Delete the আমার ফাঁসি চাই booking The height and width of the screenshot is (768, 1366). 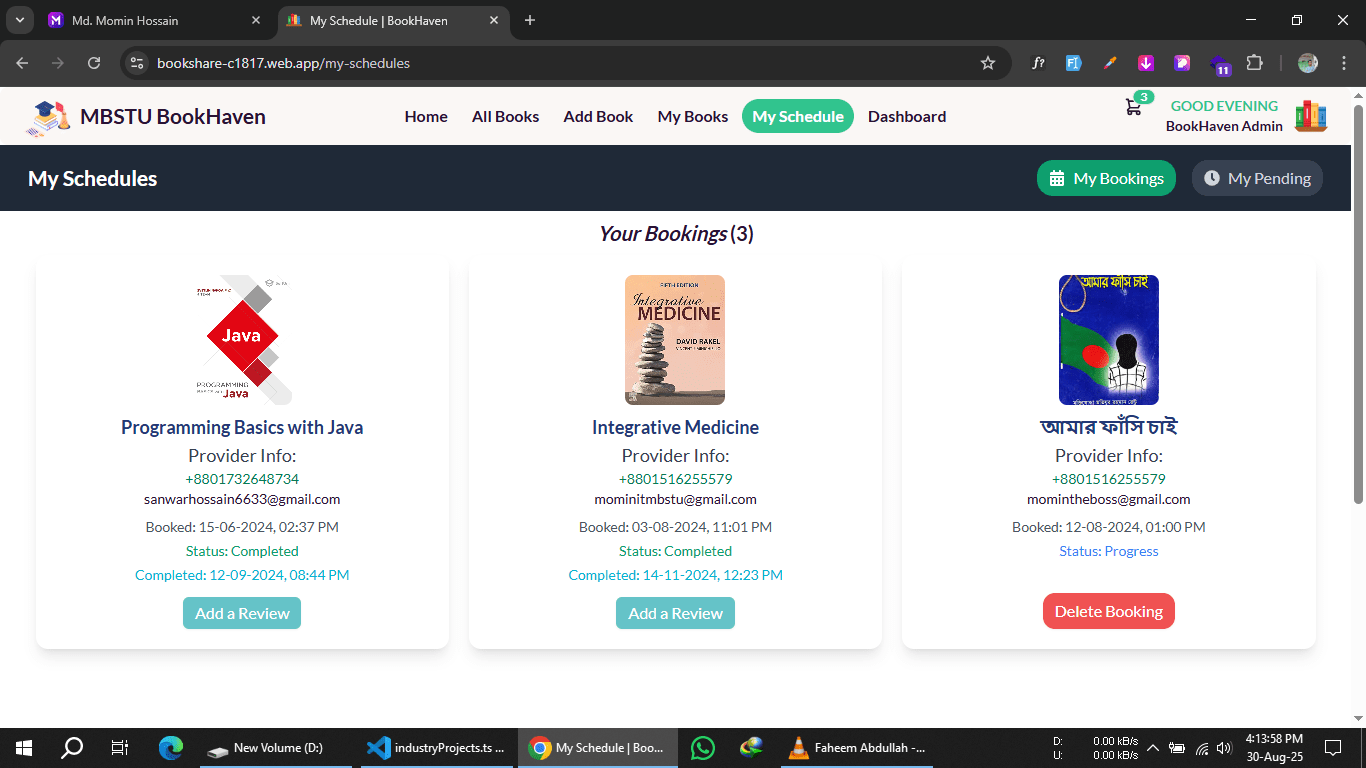coord(1108,611)
